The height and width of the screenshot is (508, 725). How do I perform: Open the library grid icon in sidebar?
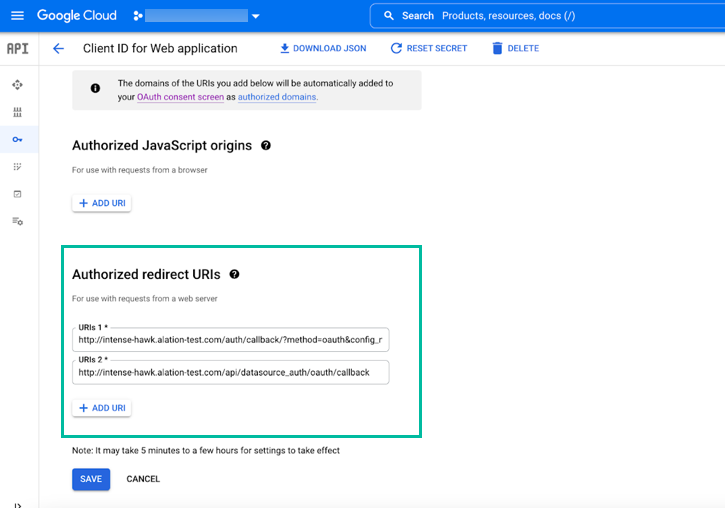18,112
